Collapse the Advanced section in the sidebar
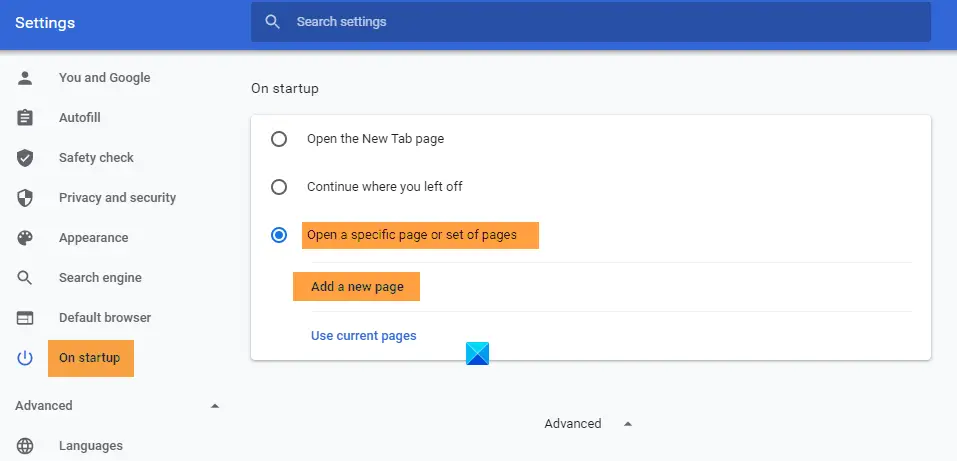 [x=214, y=406]
